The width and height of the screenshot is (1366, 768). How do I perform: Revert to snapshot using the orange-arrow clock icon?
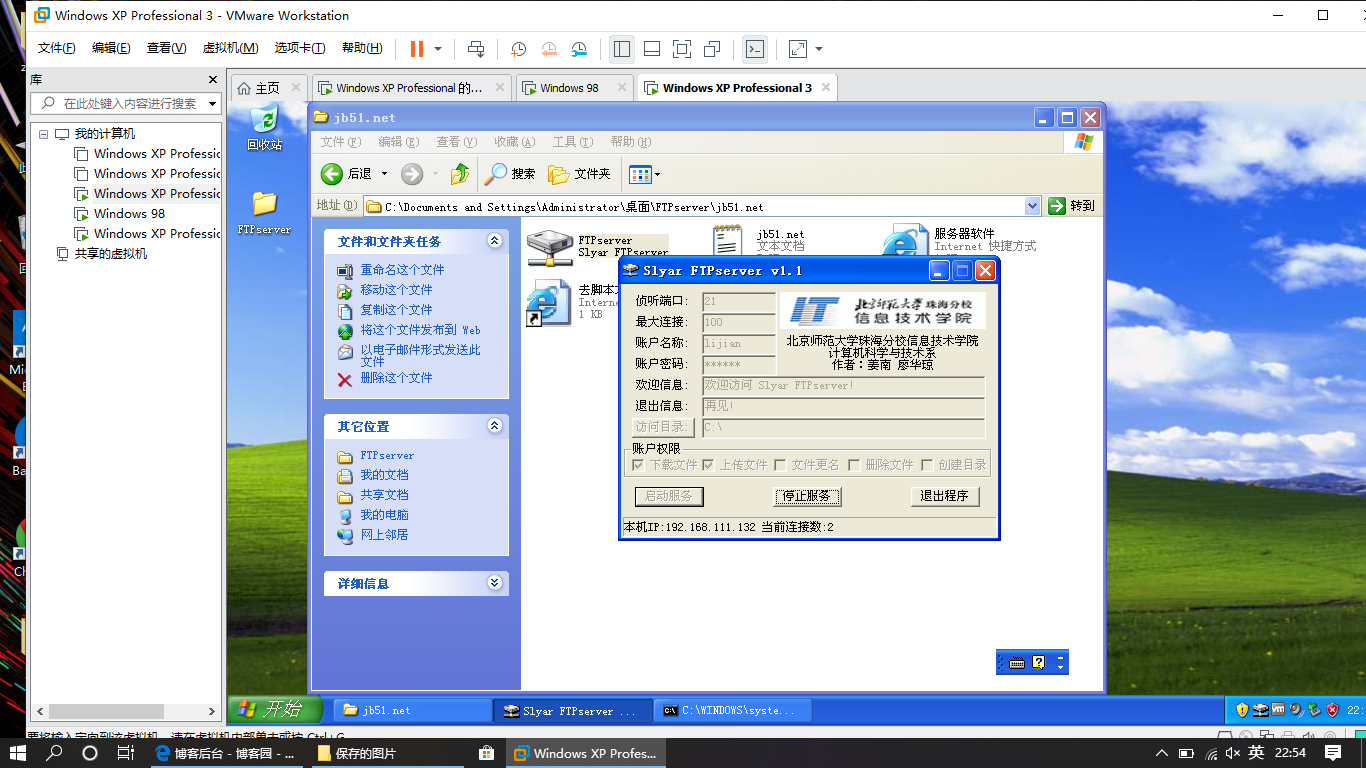[x=549, y=49]
